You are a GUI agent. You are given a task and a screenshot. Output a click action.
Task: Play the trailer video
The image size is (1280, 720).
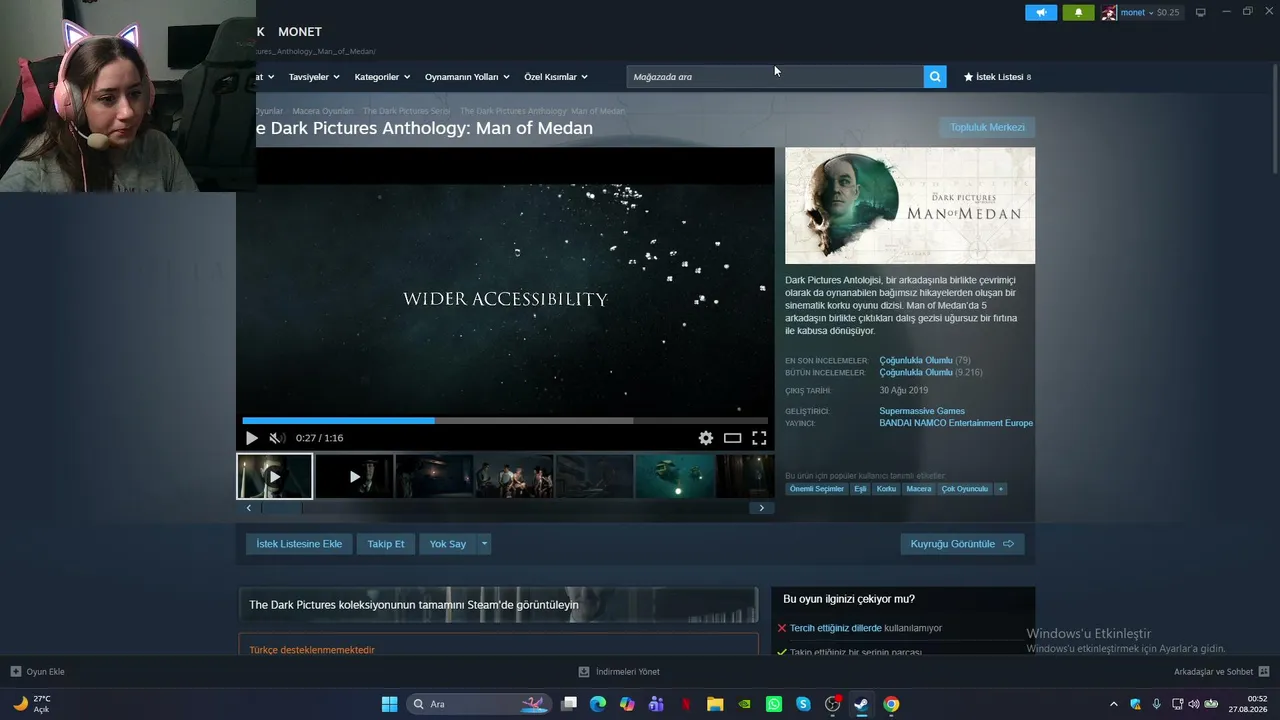point(252,438)
